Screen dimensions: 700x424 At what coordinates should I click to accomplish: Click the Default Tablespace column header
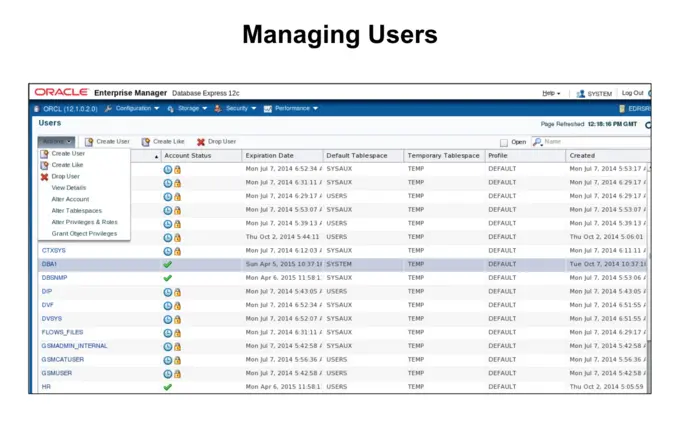pos(363,156)
